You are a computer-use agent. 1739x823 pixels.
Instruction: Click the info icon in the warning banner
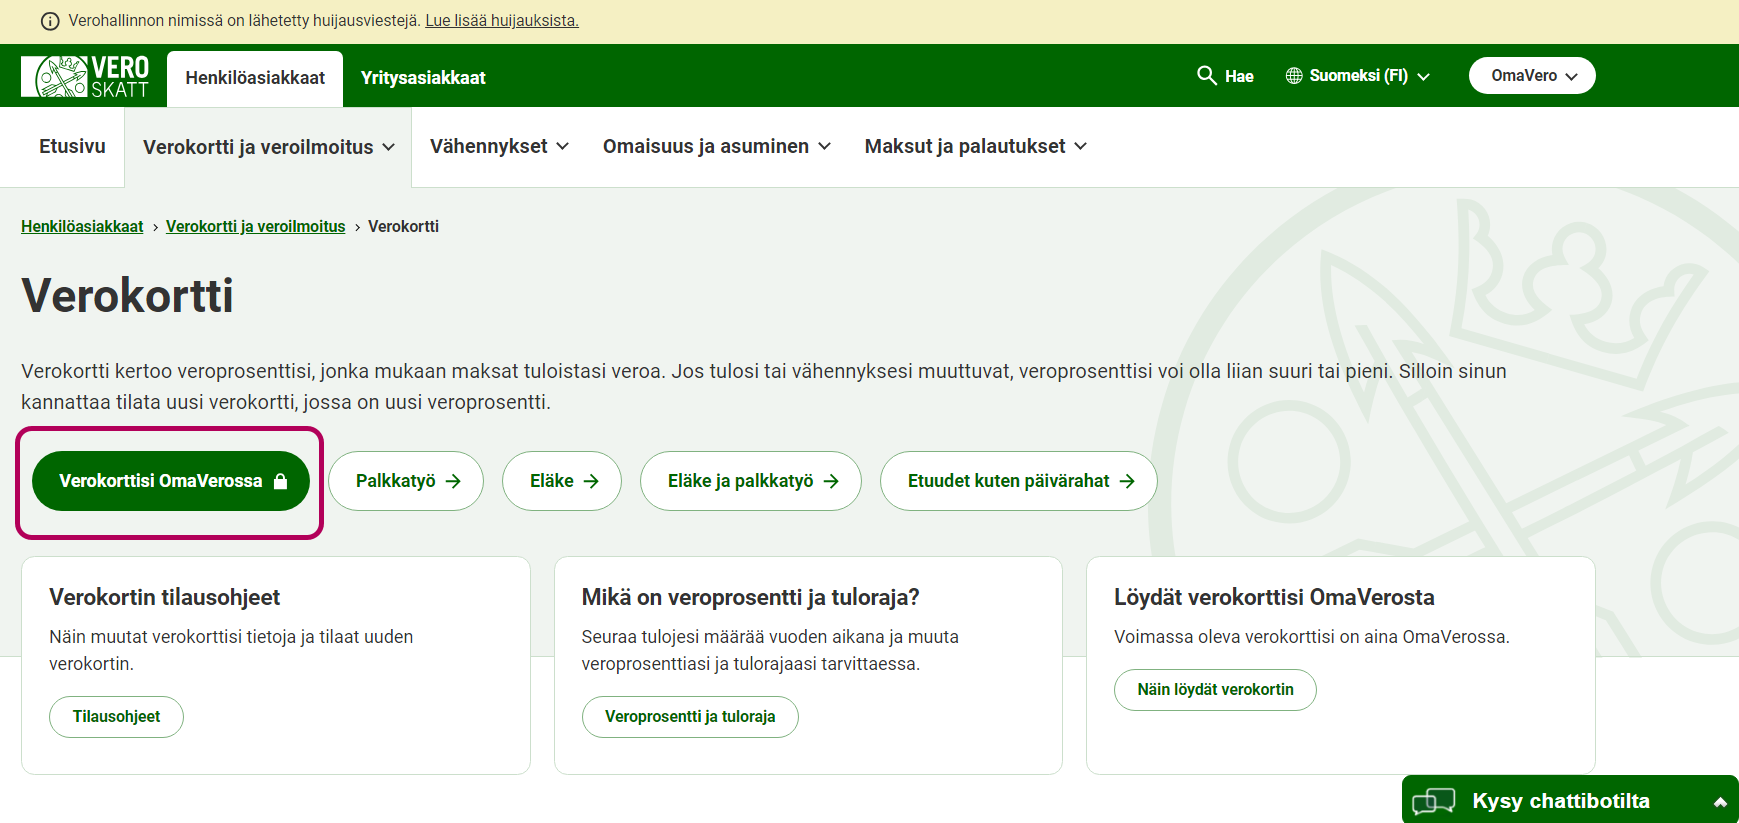(50, 21)
